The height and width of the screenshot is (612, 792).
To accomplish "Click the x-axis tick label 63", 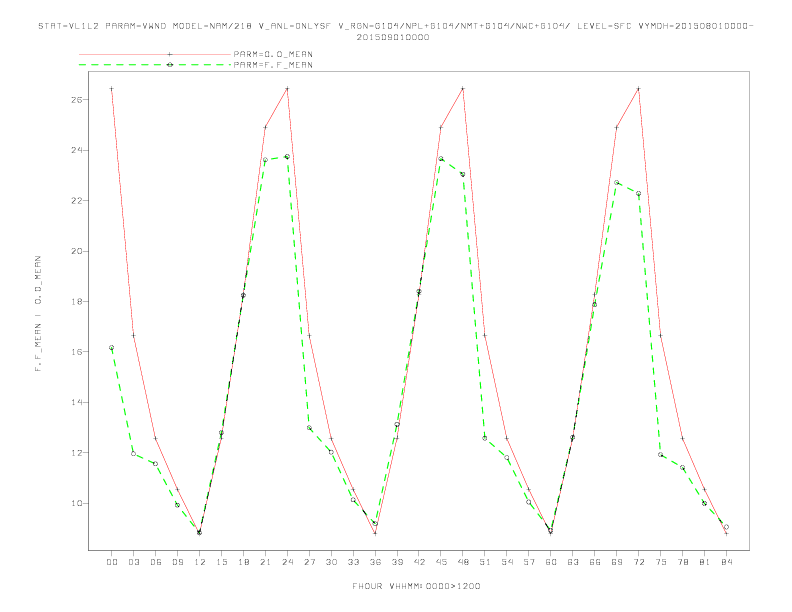I will [573, 562].
